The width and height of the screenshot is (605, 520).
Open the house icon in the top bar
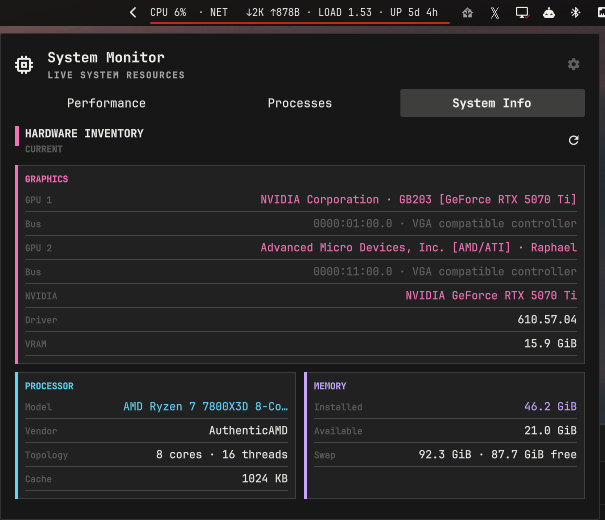[x=467, y=13]
